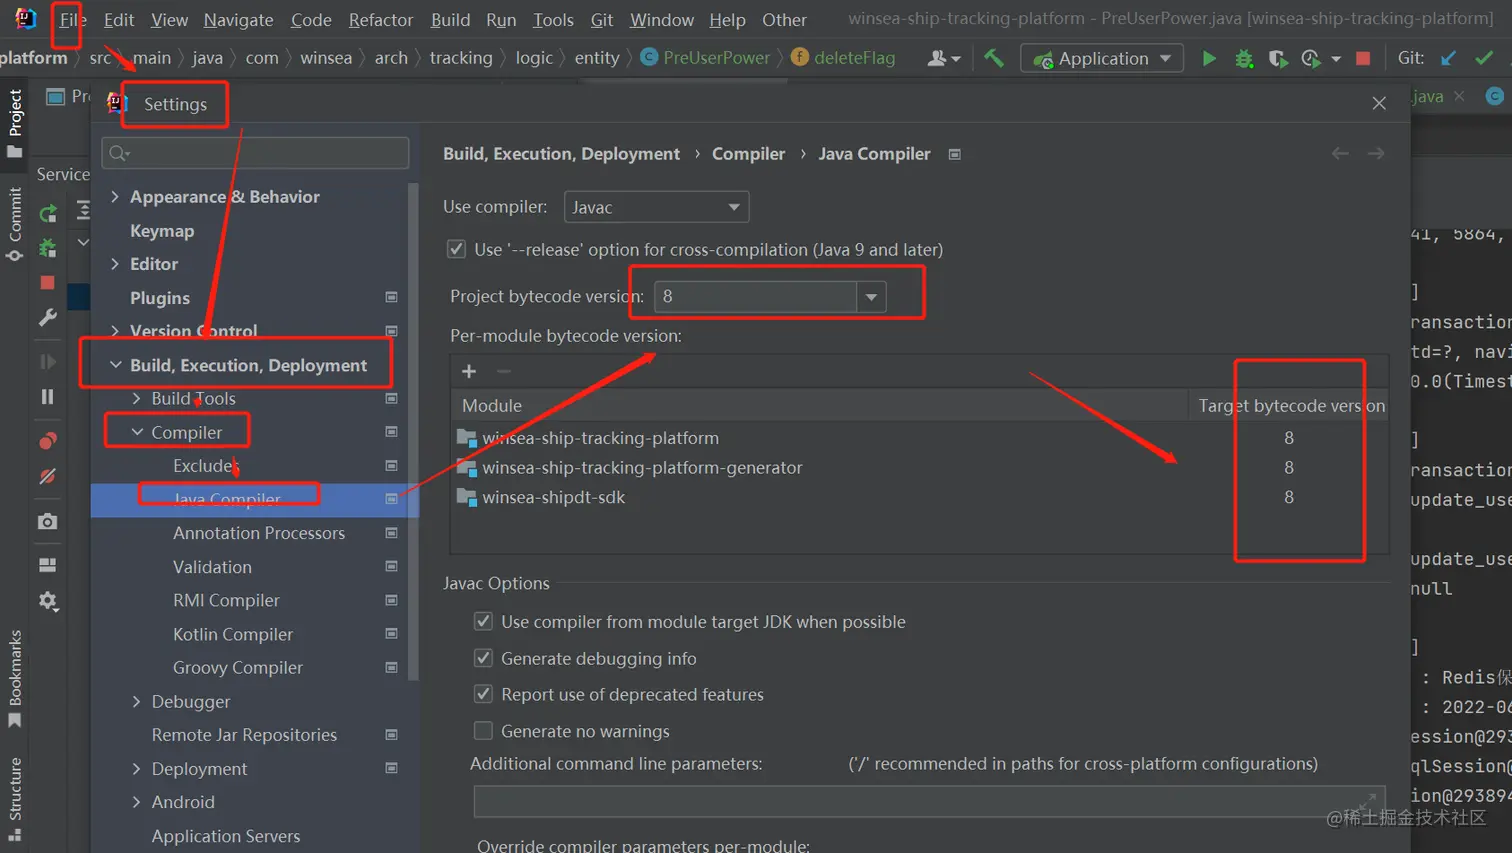Expand the Editor settings section
This screenshot has height=853, width=1512.
[x=115, y=264]
